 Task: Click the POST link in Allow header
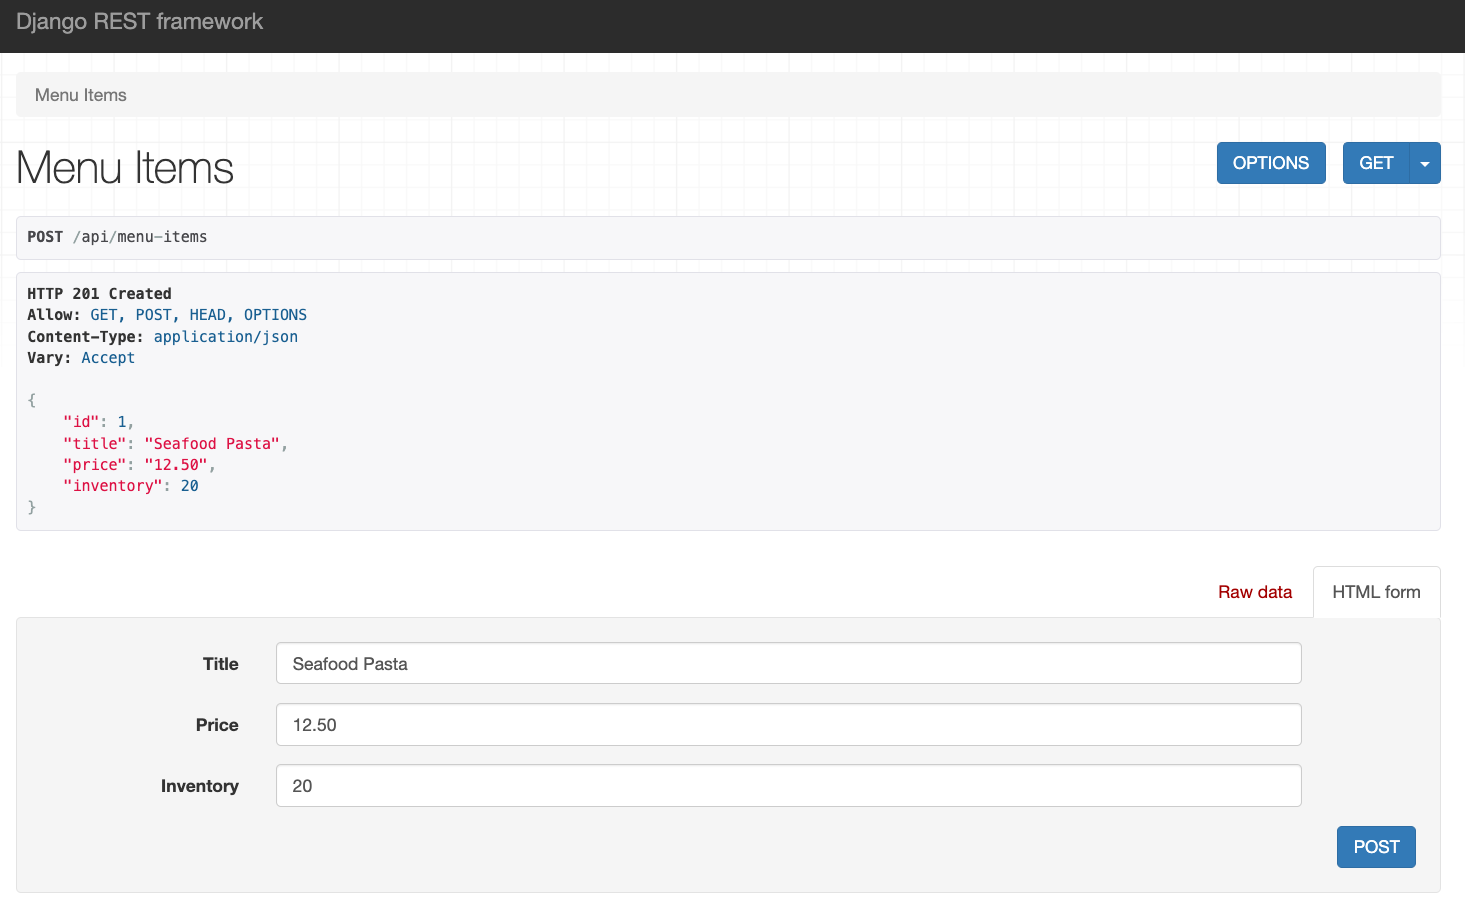pos(152,314)
